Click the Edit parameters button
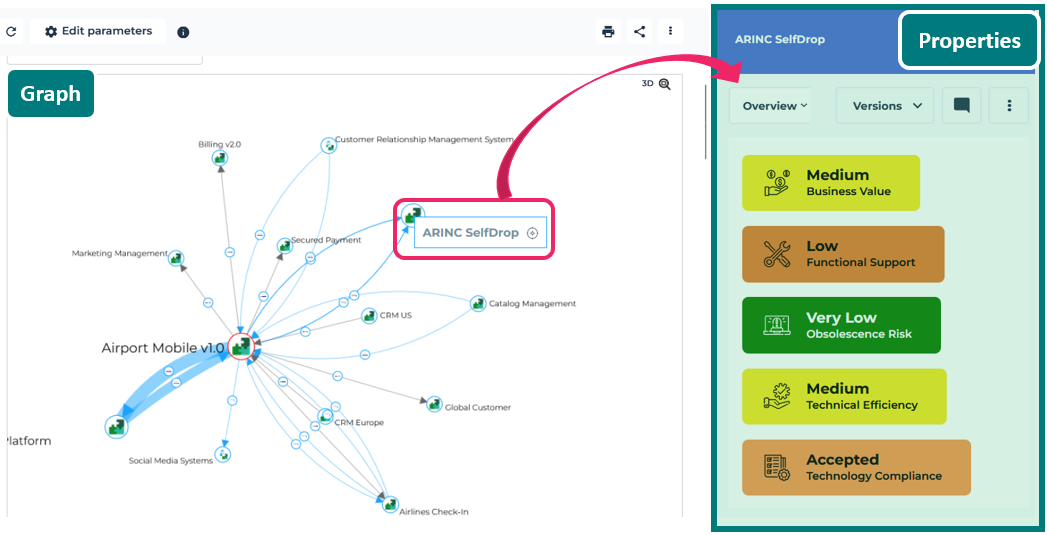 point(98,31)
